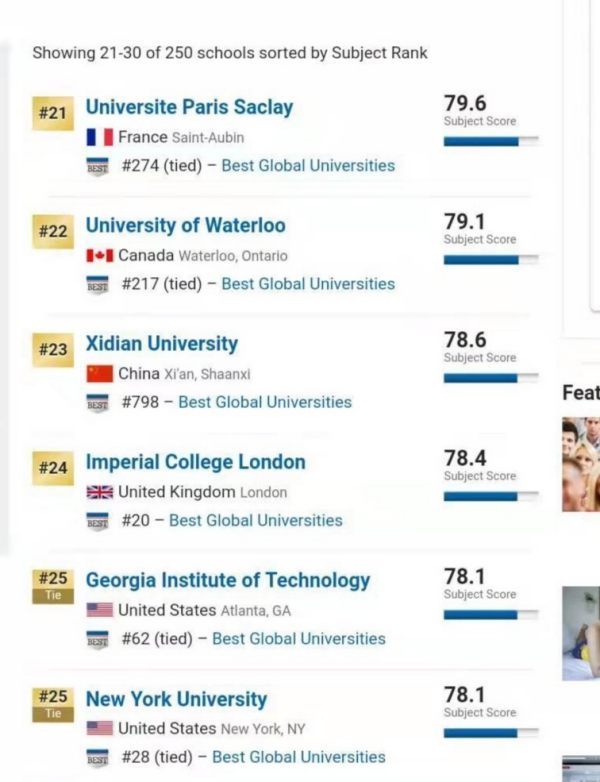
Task: Click the France flag icon
Action: click(x=100, y=137)
